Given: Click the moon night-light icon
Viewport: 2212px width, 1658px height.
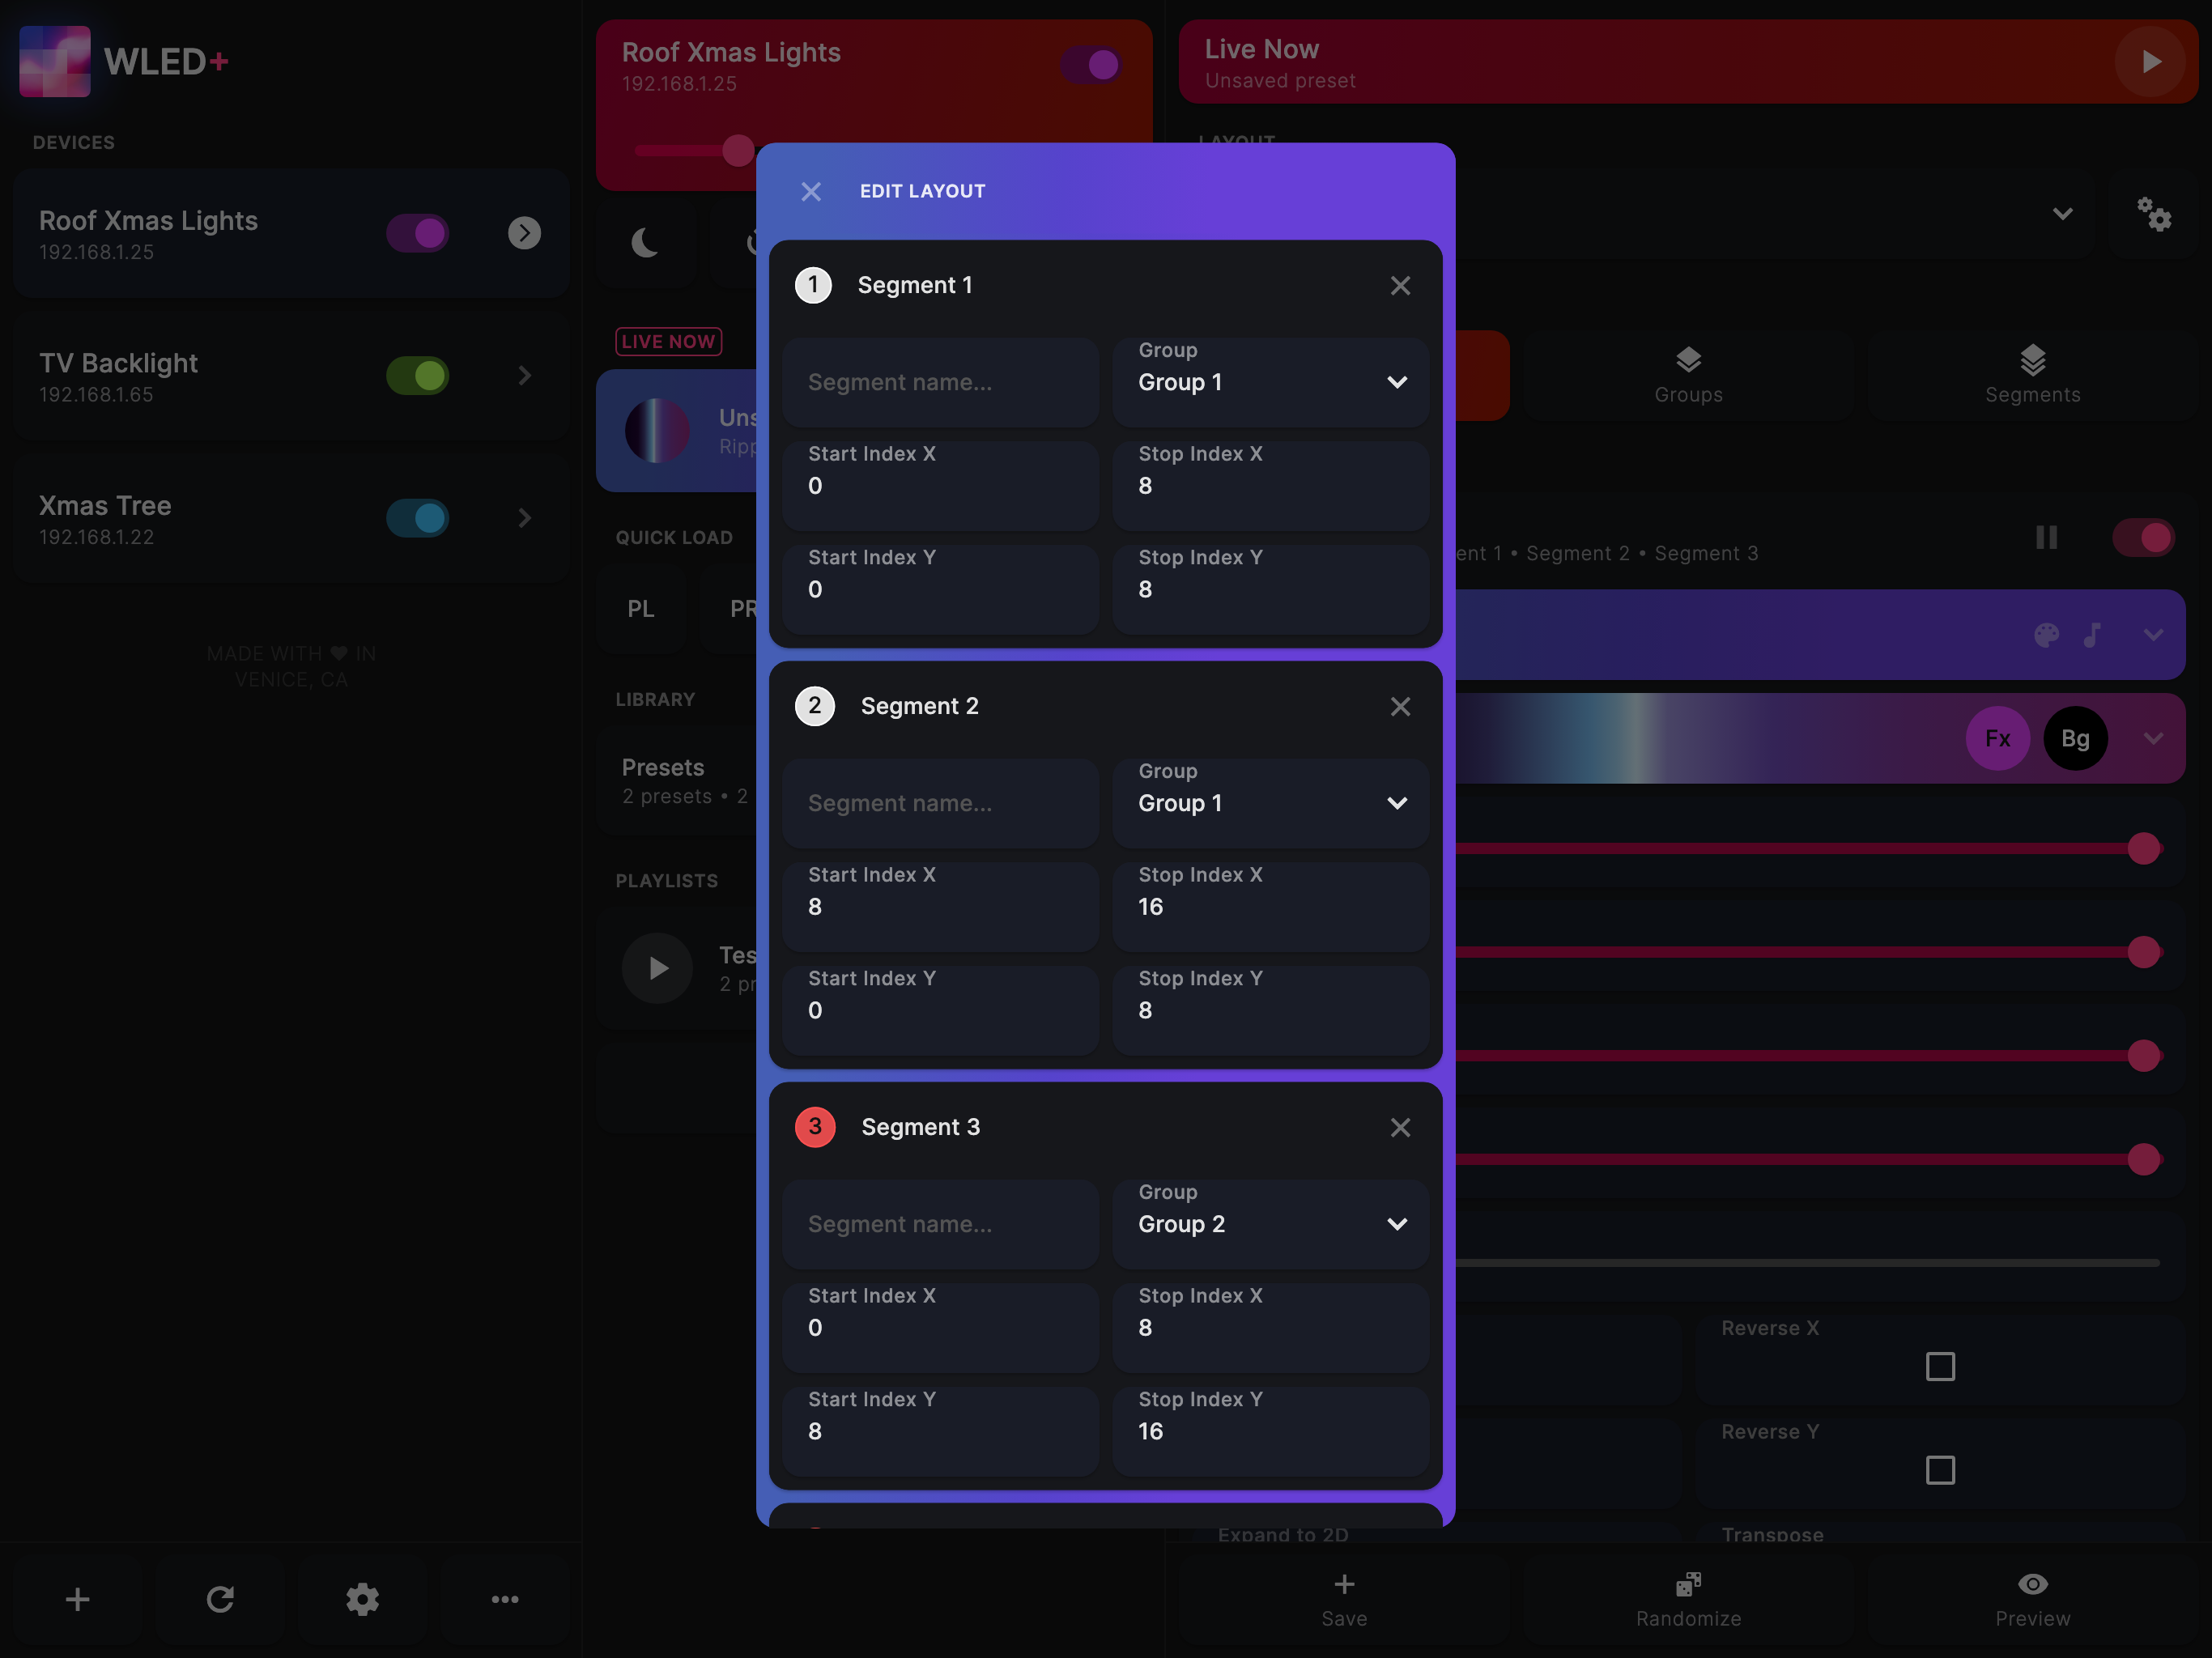Looking at the screenshot, I should pos(645,243).
